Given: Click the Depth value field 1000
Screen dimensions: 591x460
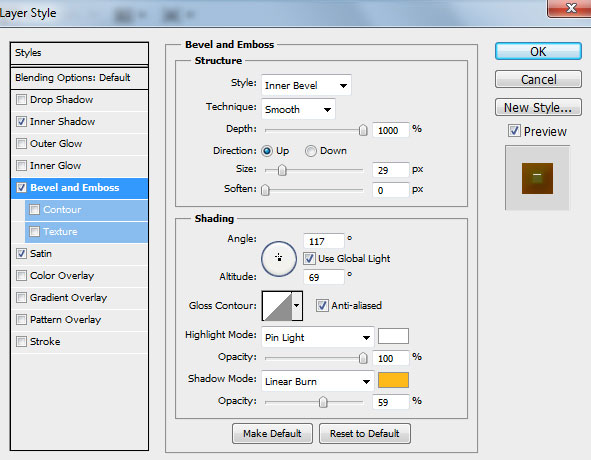Looking at the screenshot, I should pyautogui.click(x=390, y=130).
